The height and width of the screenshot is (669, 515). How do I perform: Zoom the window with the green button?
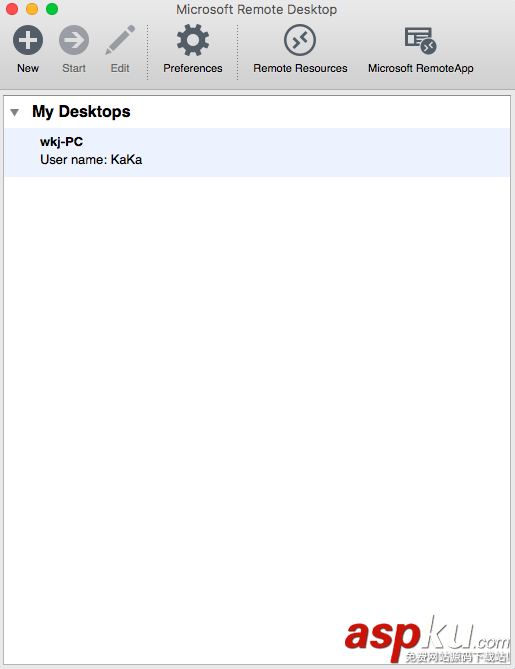(52, 9)
